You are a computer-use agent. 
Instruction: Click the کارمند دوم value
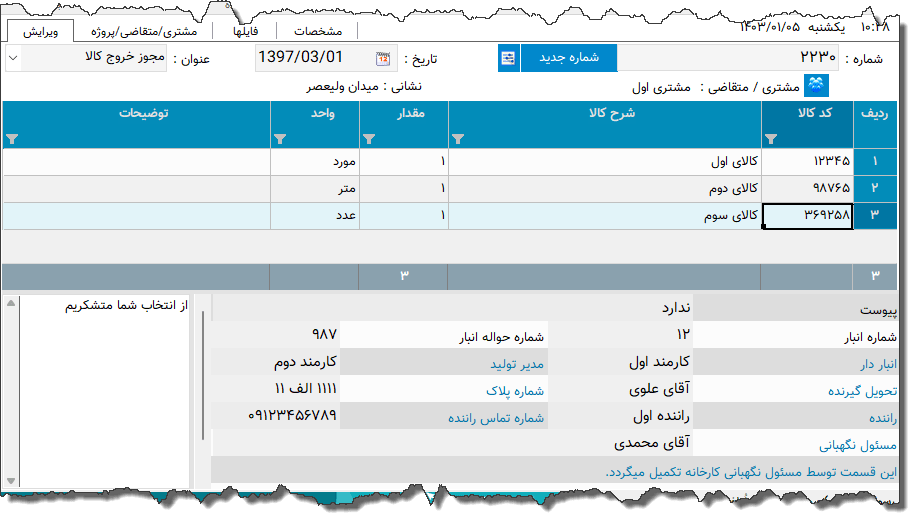coord(305,362)
